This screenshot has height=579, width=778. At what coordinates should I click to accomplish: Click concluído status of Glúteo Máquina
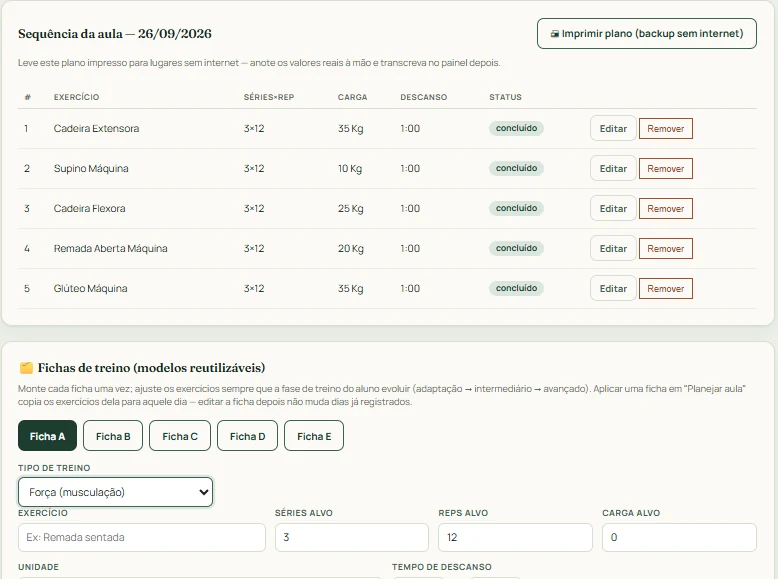[x=517, y=289]
